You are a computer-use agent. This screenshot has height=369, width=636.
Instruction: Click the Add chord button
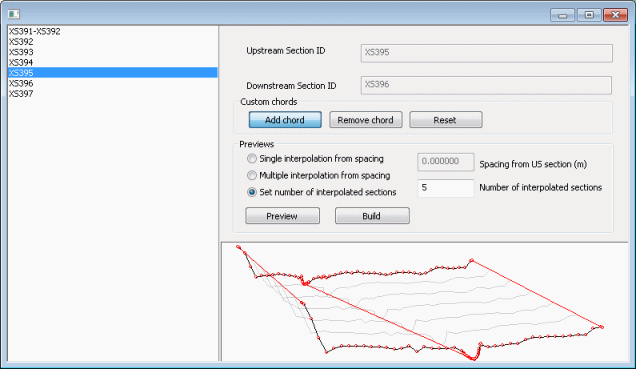coord(285,120)
